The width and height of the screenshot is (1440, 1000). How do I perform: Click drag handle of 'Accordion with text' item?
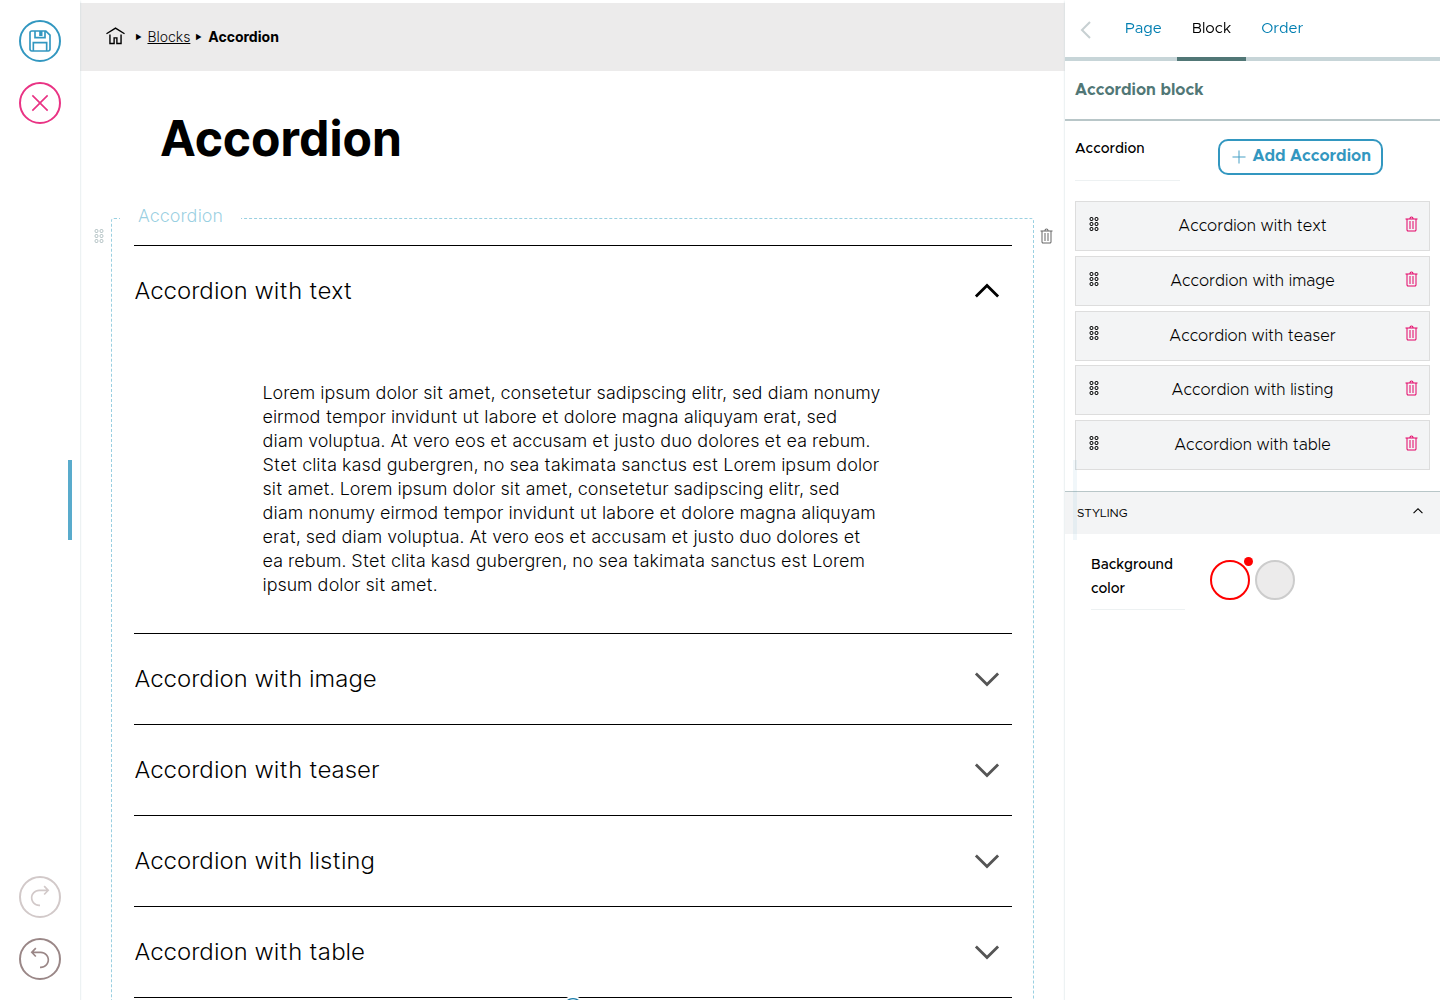tap(1094, 225)
